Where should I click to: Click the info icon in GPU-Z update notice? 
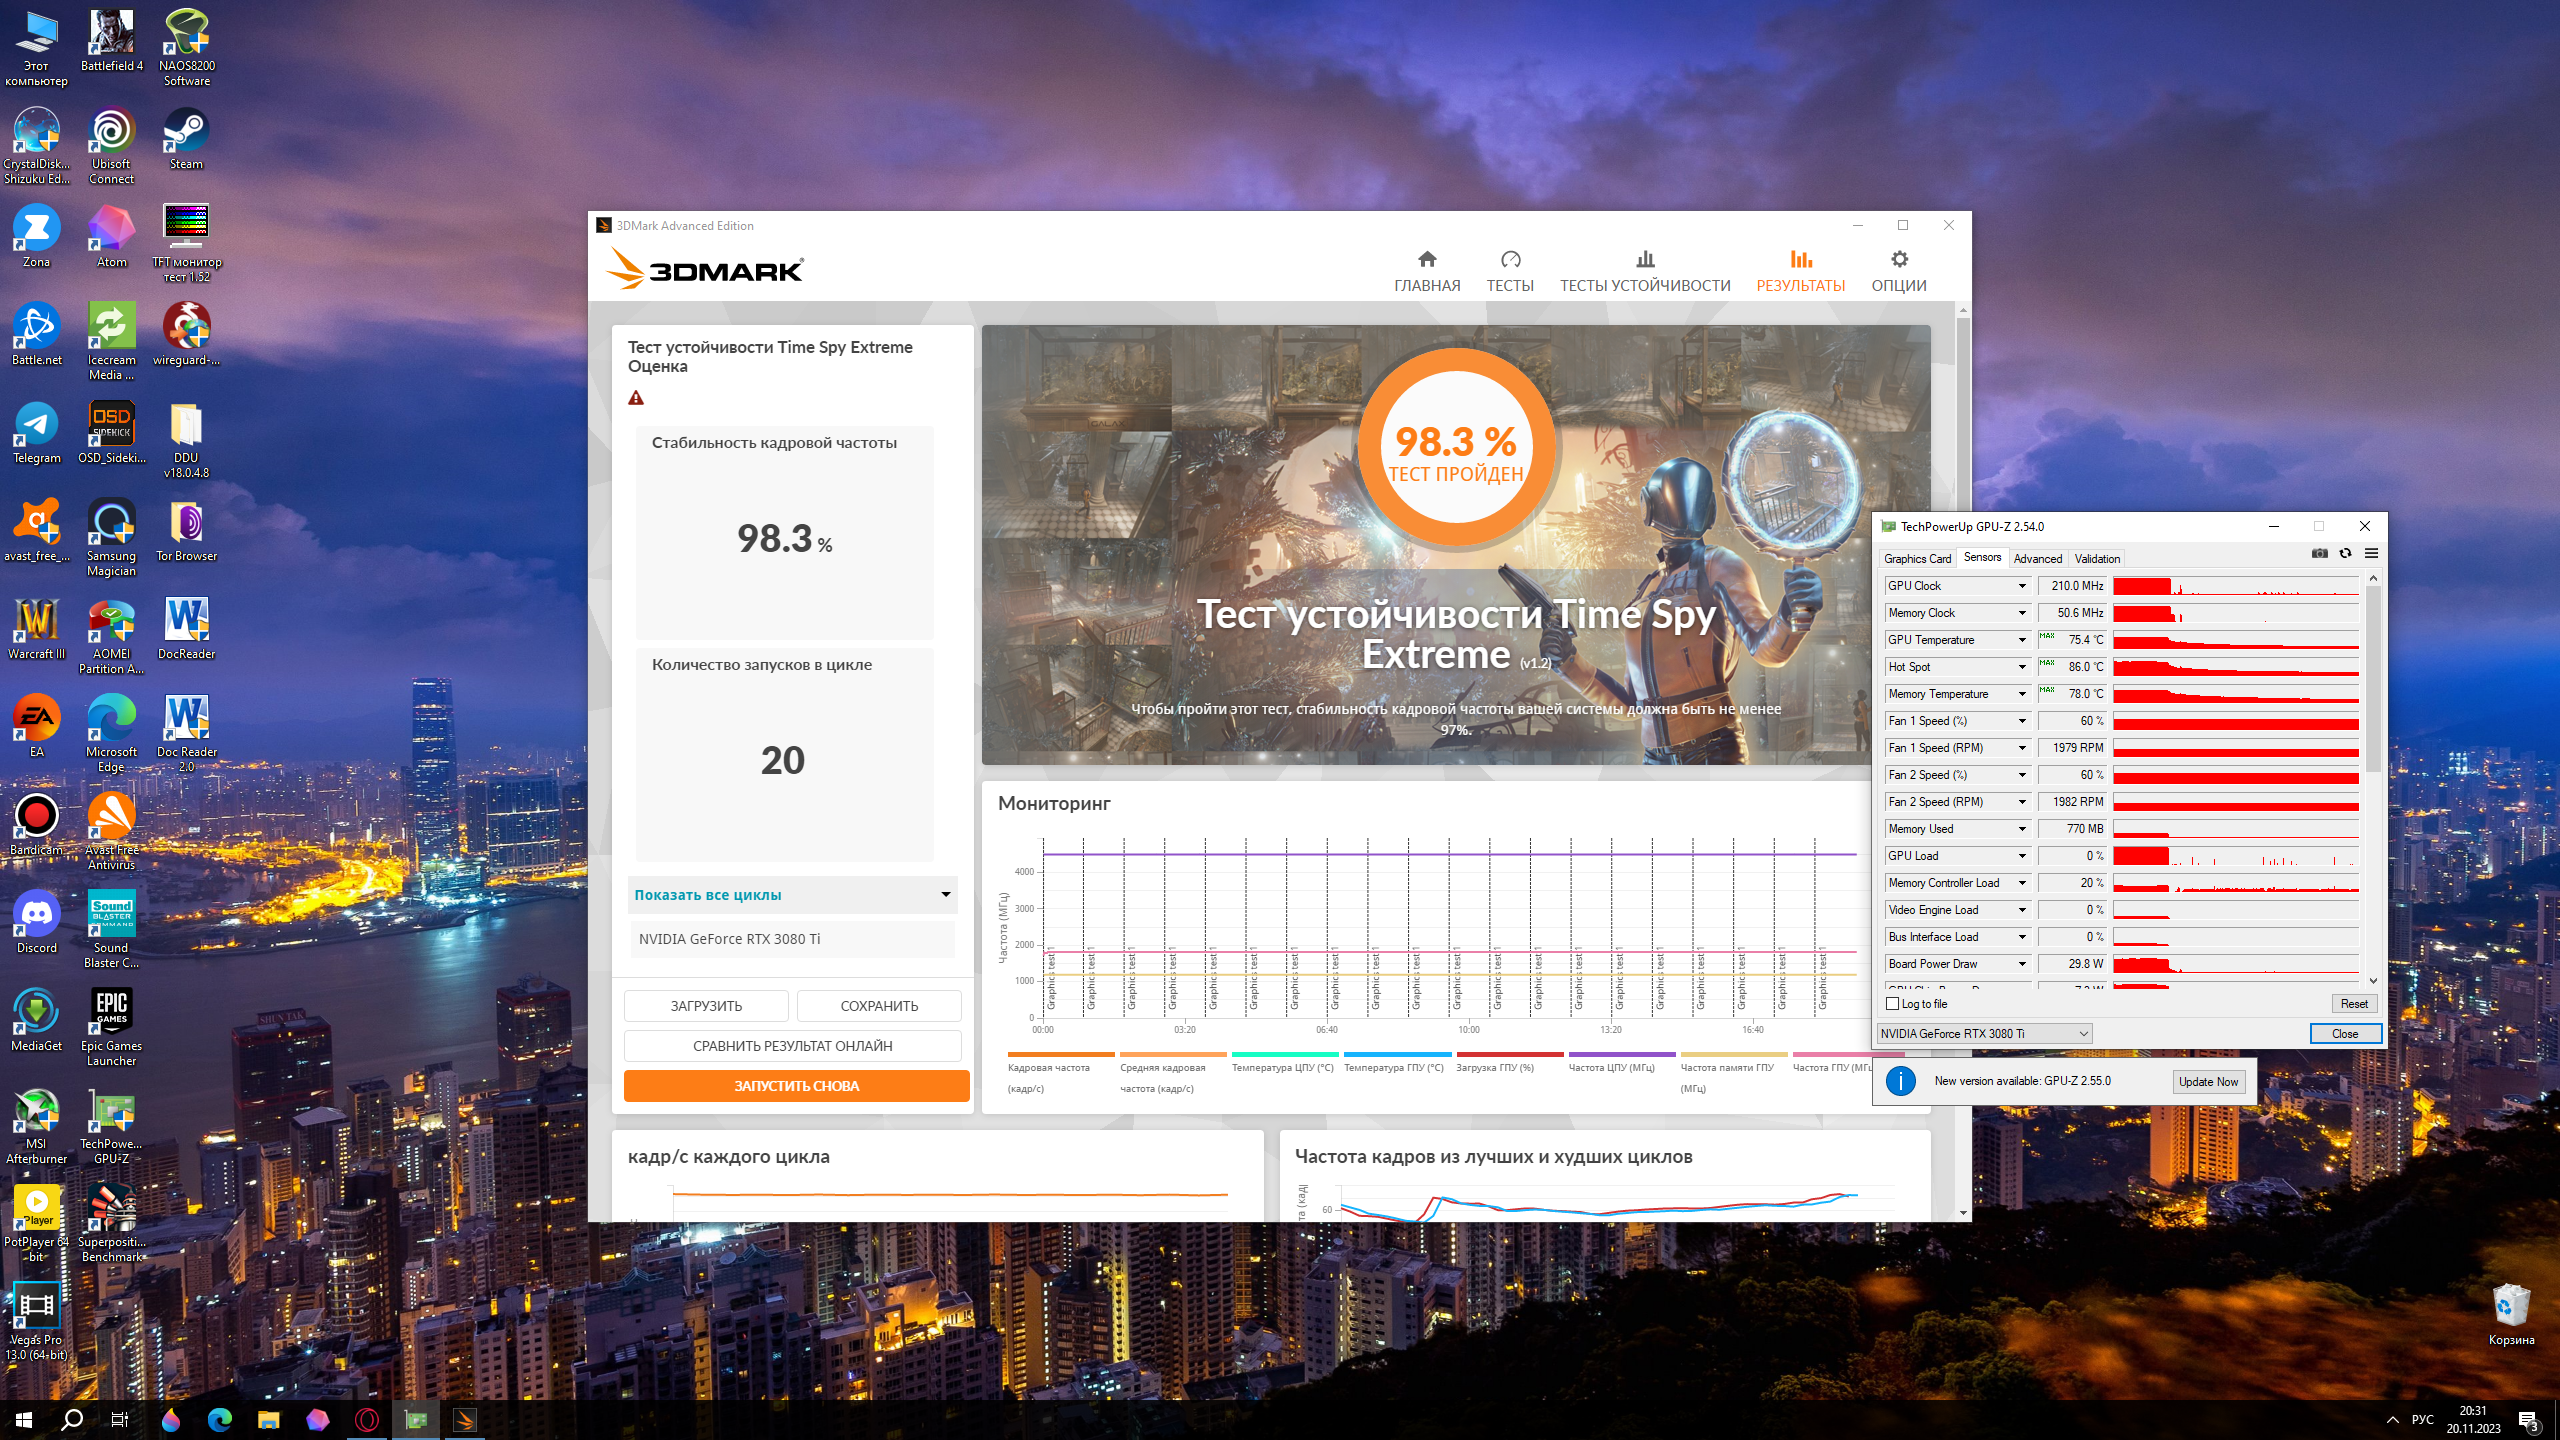click(x=1900, y=1081)
